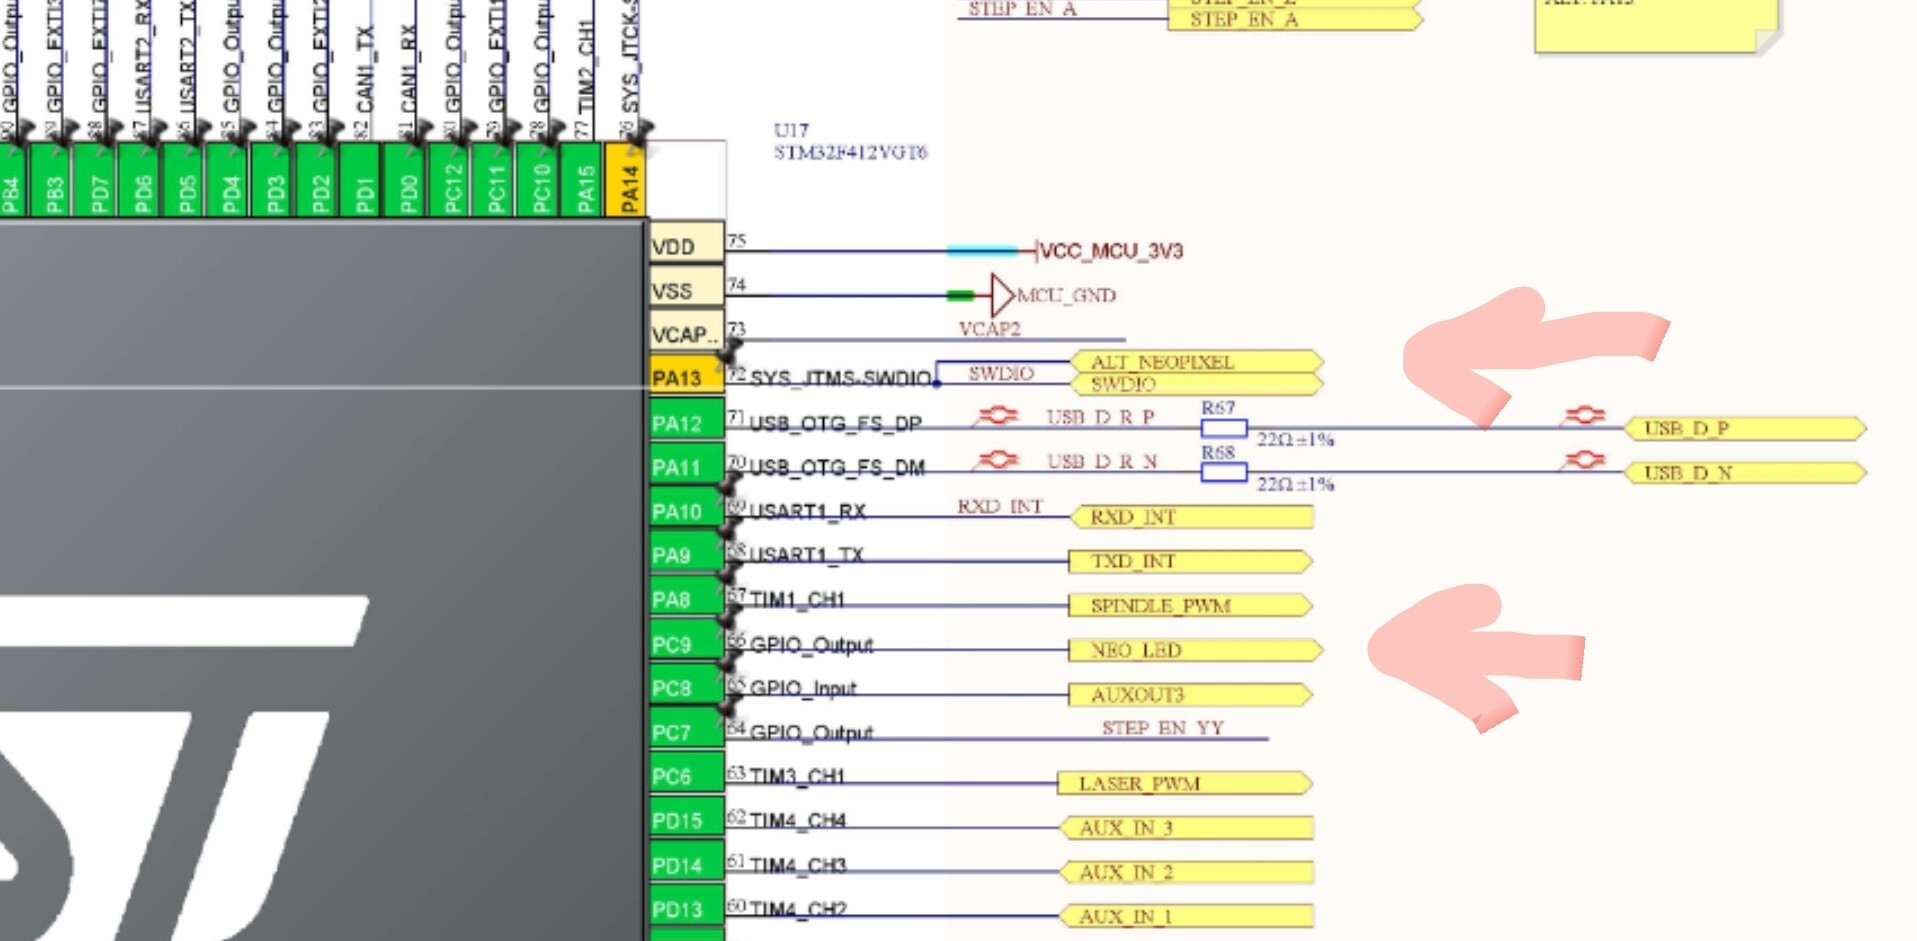This screenshot has height=941, width=1917.
Task: Click the test point left of USB_D_N port
Action: pyautogui.click(x=1584, y=459)
